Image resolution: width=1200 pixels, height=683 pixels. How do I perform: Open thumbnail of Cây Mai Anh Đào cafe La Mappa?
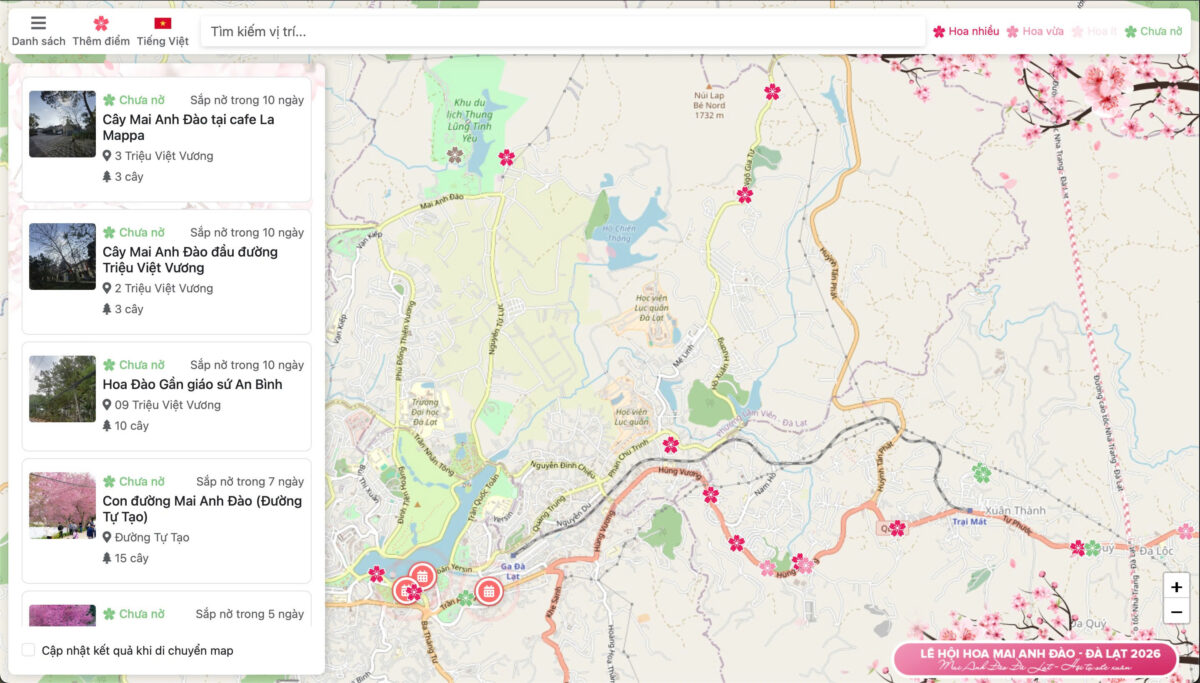(x=62, y=124)
